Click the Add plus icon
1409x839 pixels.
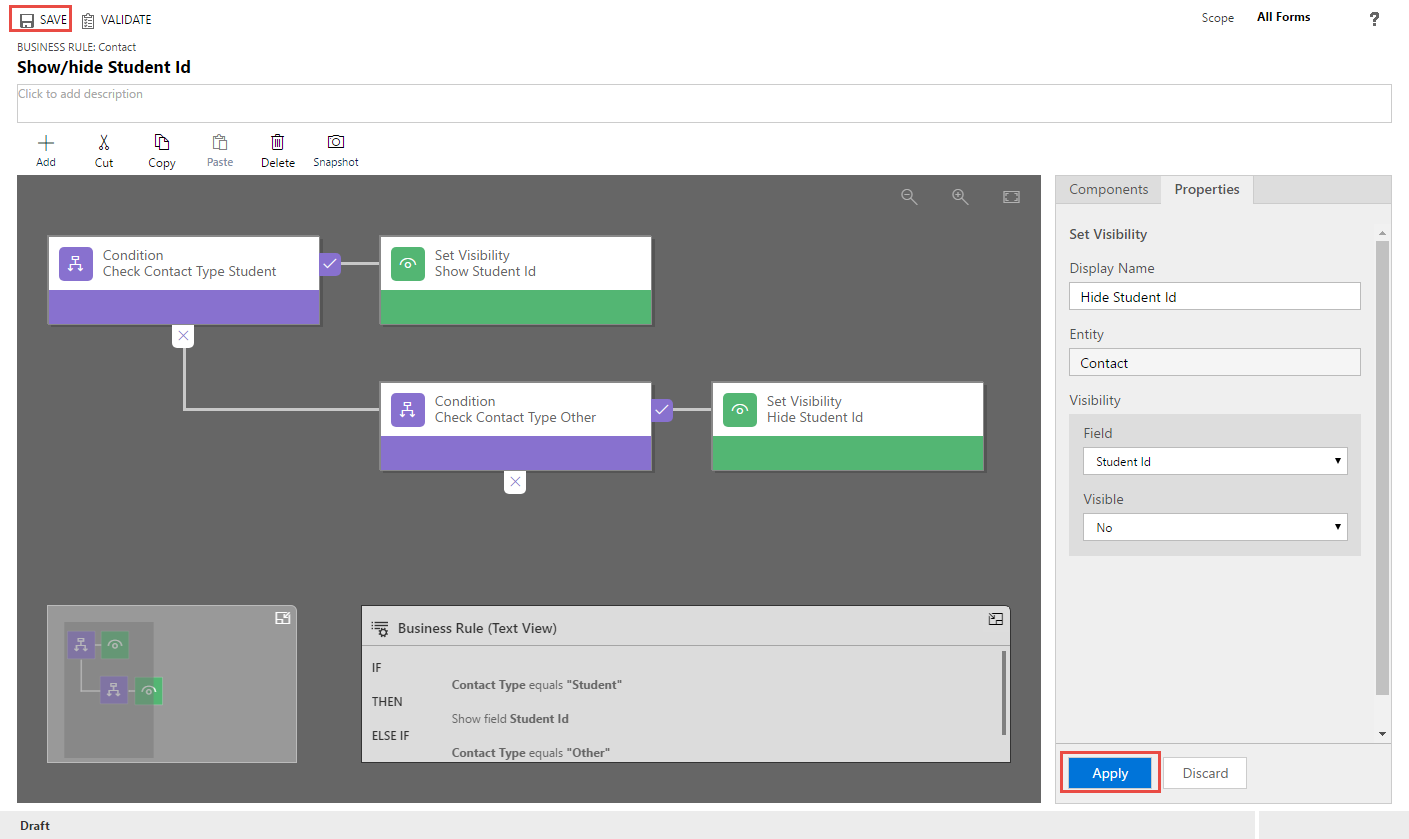pyautogui.click(x=46, y=142)
